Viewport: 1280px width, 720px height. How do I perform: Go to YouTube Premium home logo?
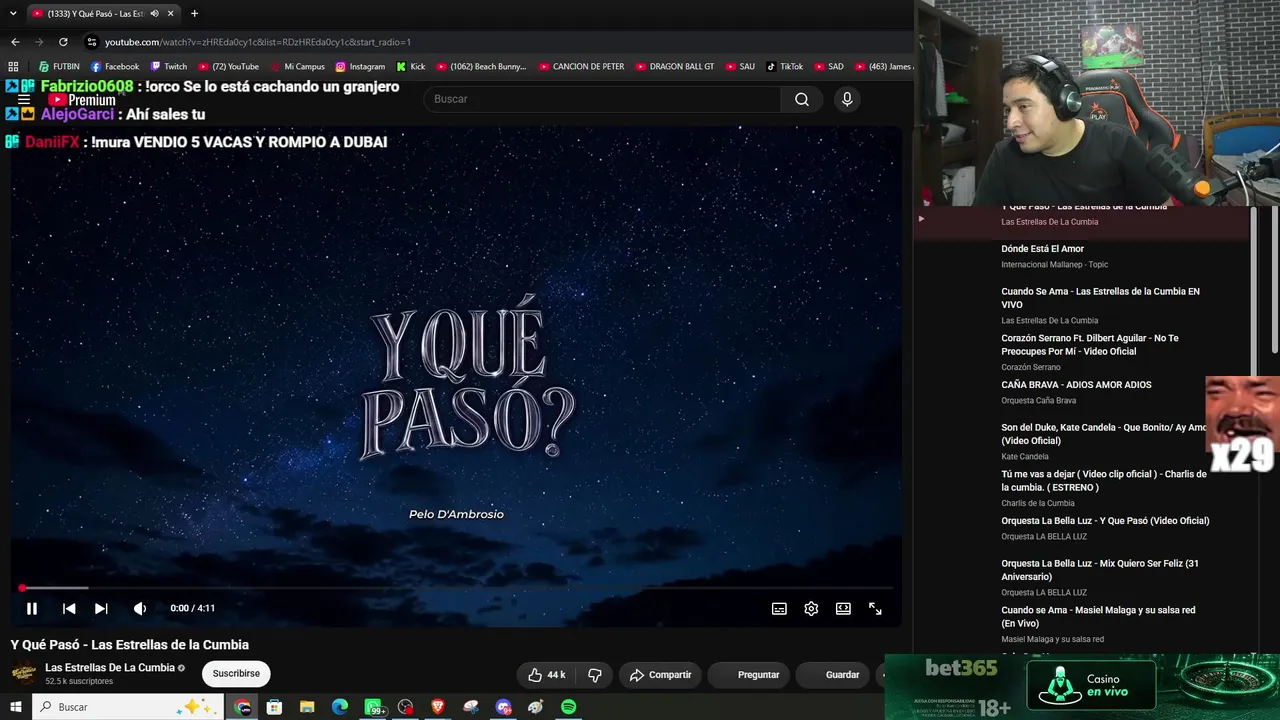(82, 100)
